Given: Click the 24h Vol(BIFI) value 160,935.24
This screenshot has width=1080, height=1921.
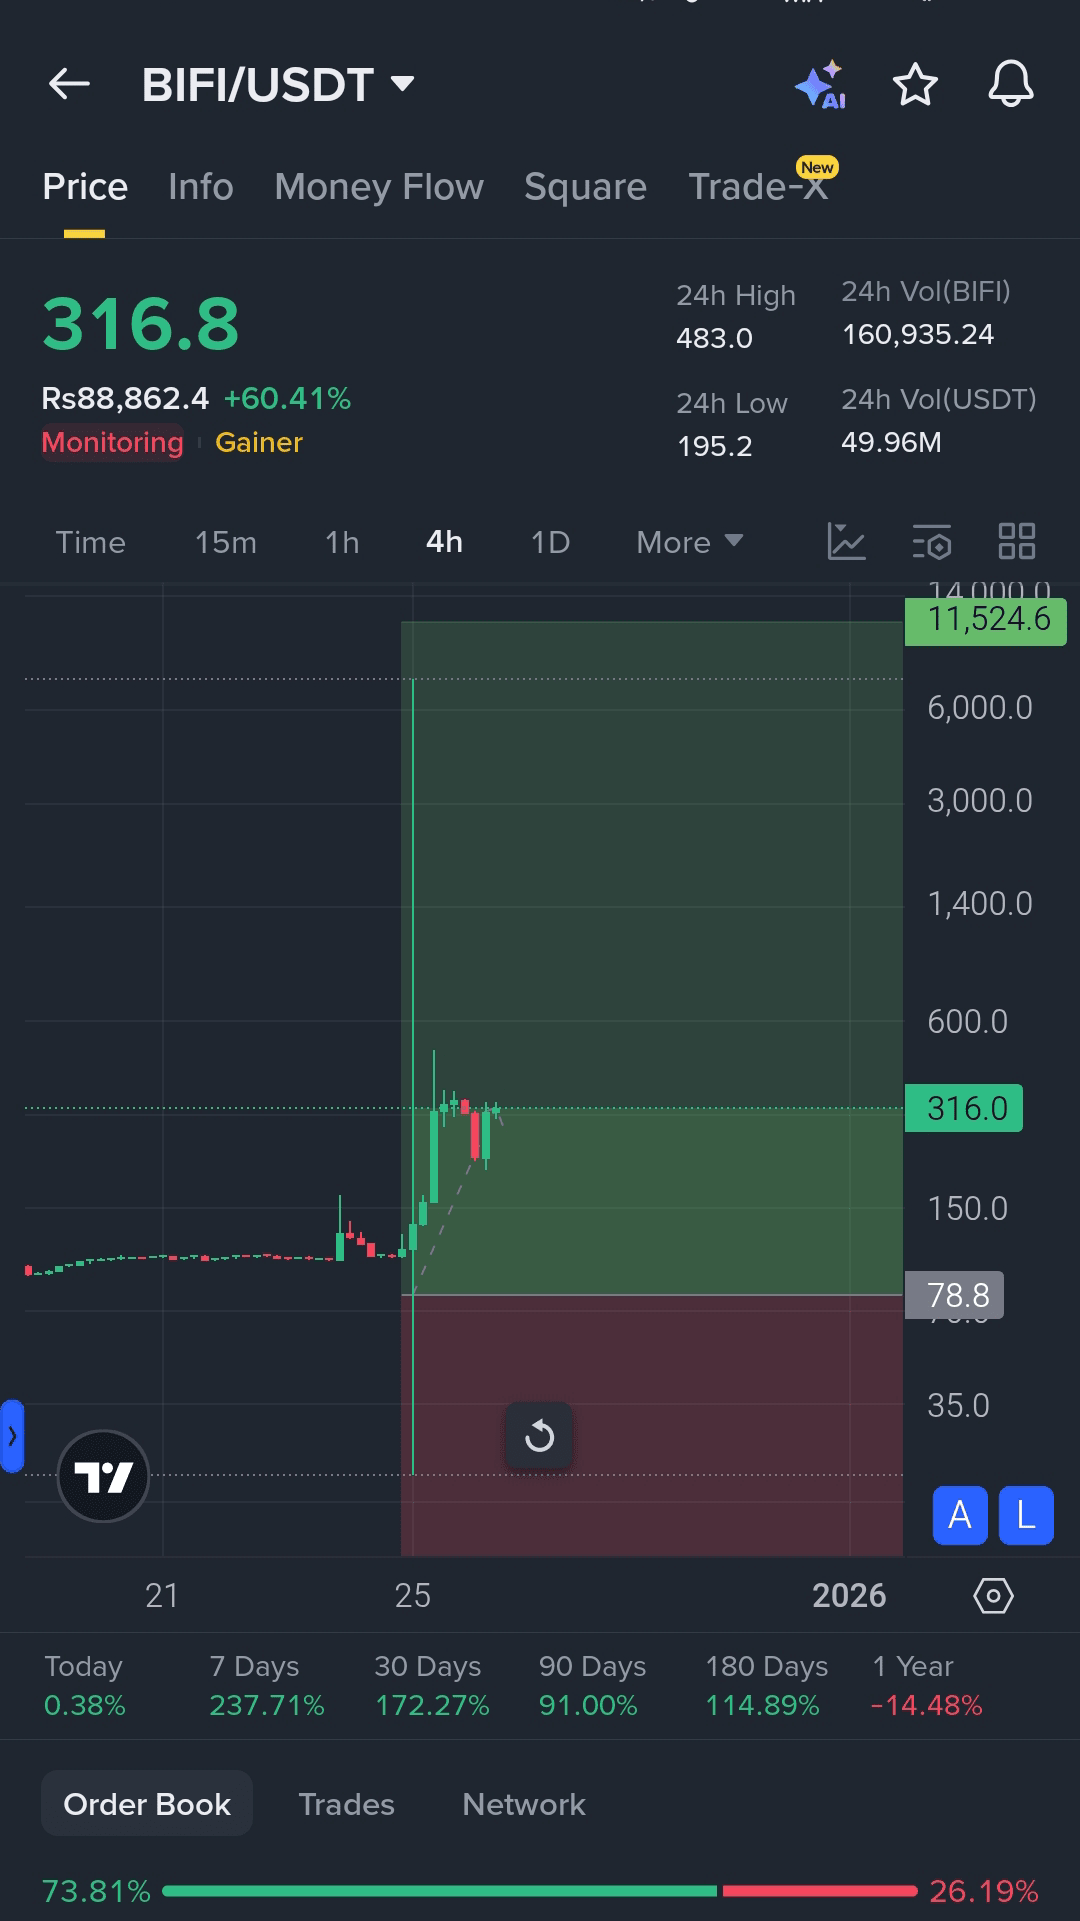Looking at the screenshot, I should [918, 334].
